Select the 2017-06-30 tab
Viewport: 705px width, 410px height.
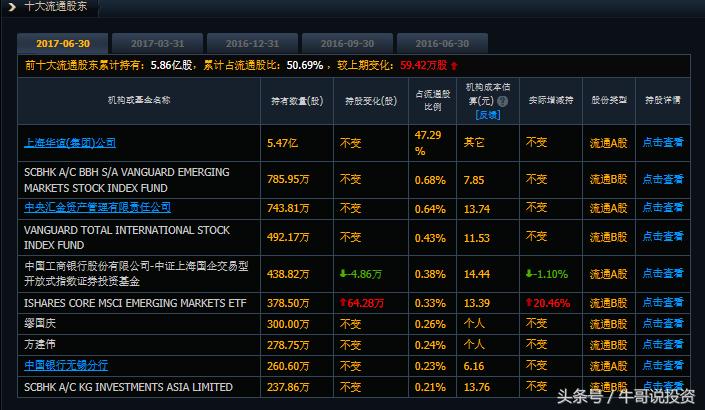pos(63,44)
